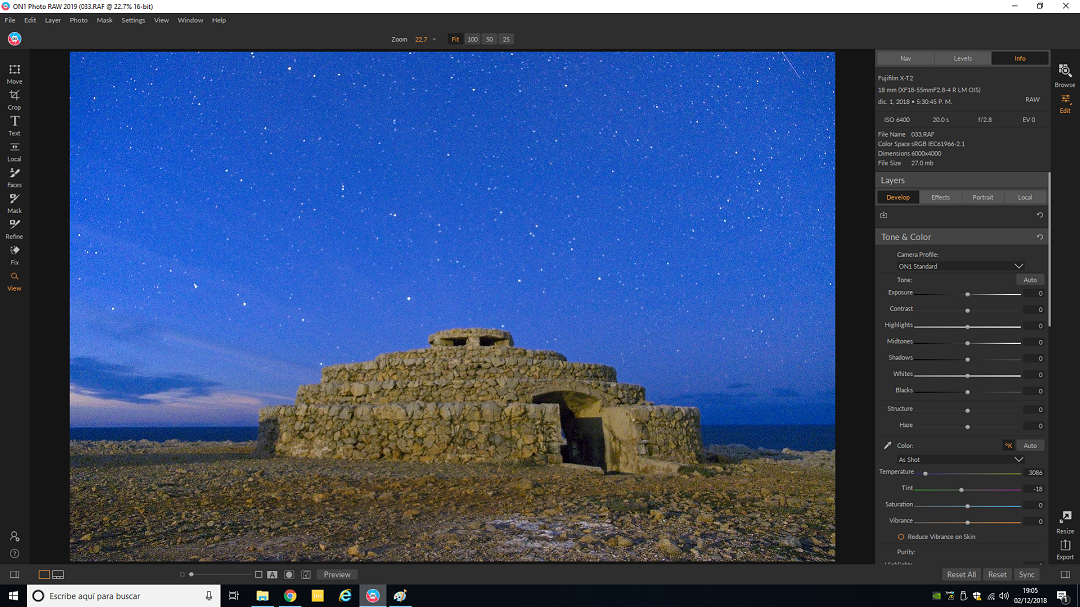Click the Temperature slider handle
The width and height of the screenshot is (1080, 607).
pos(925,473)
